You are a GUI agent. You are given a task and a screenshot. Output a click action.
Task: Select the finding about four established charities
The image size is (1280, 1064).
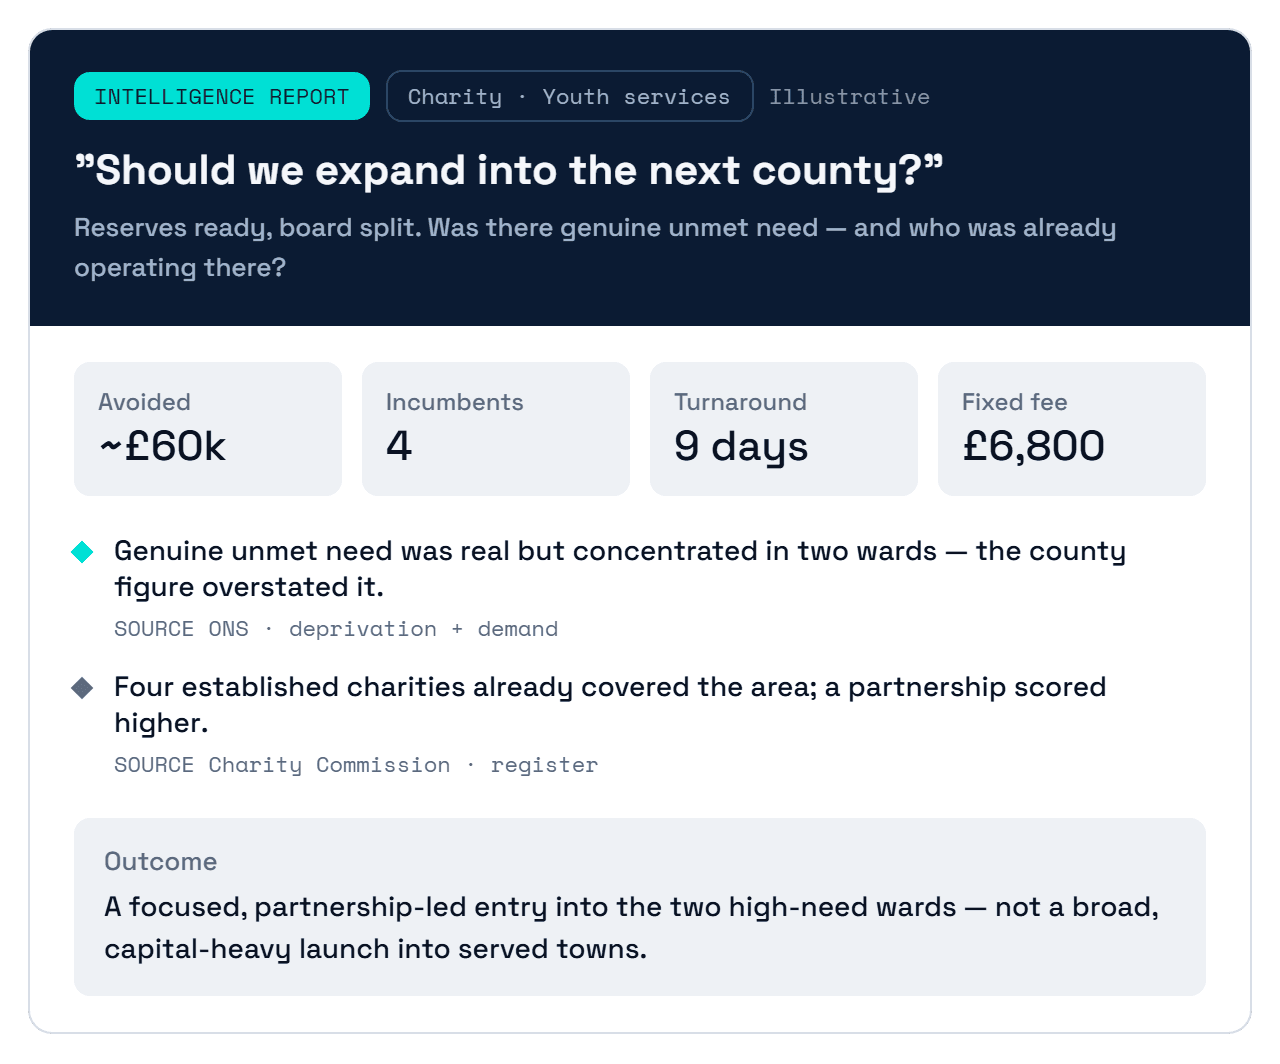pos(610,705)
